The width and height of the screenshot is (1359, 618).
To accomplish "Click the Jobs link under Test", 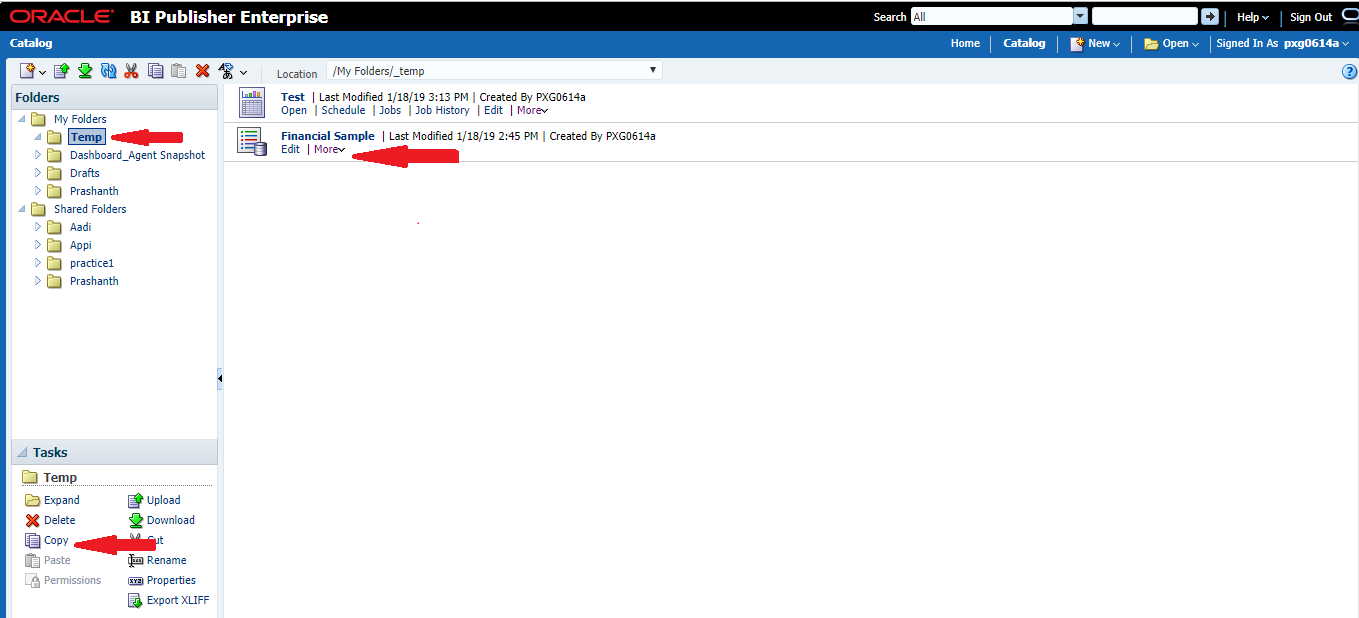I will [x=390, y=111].
